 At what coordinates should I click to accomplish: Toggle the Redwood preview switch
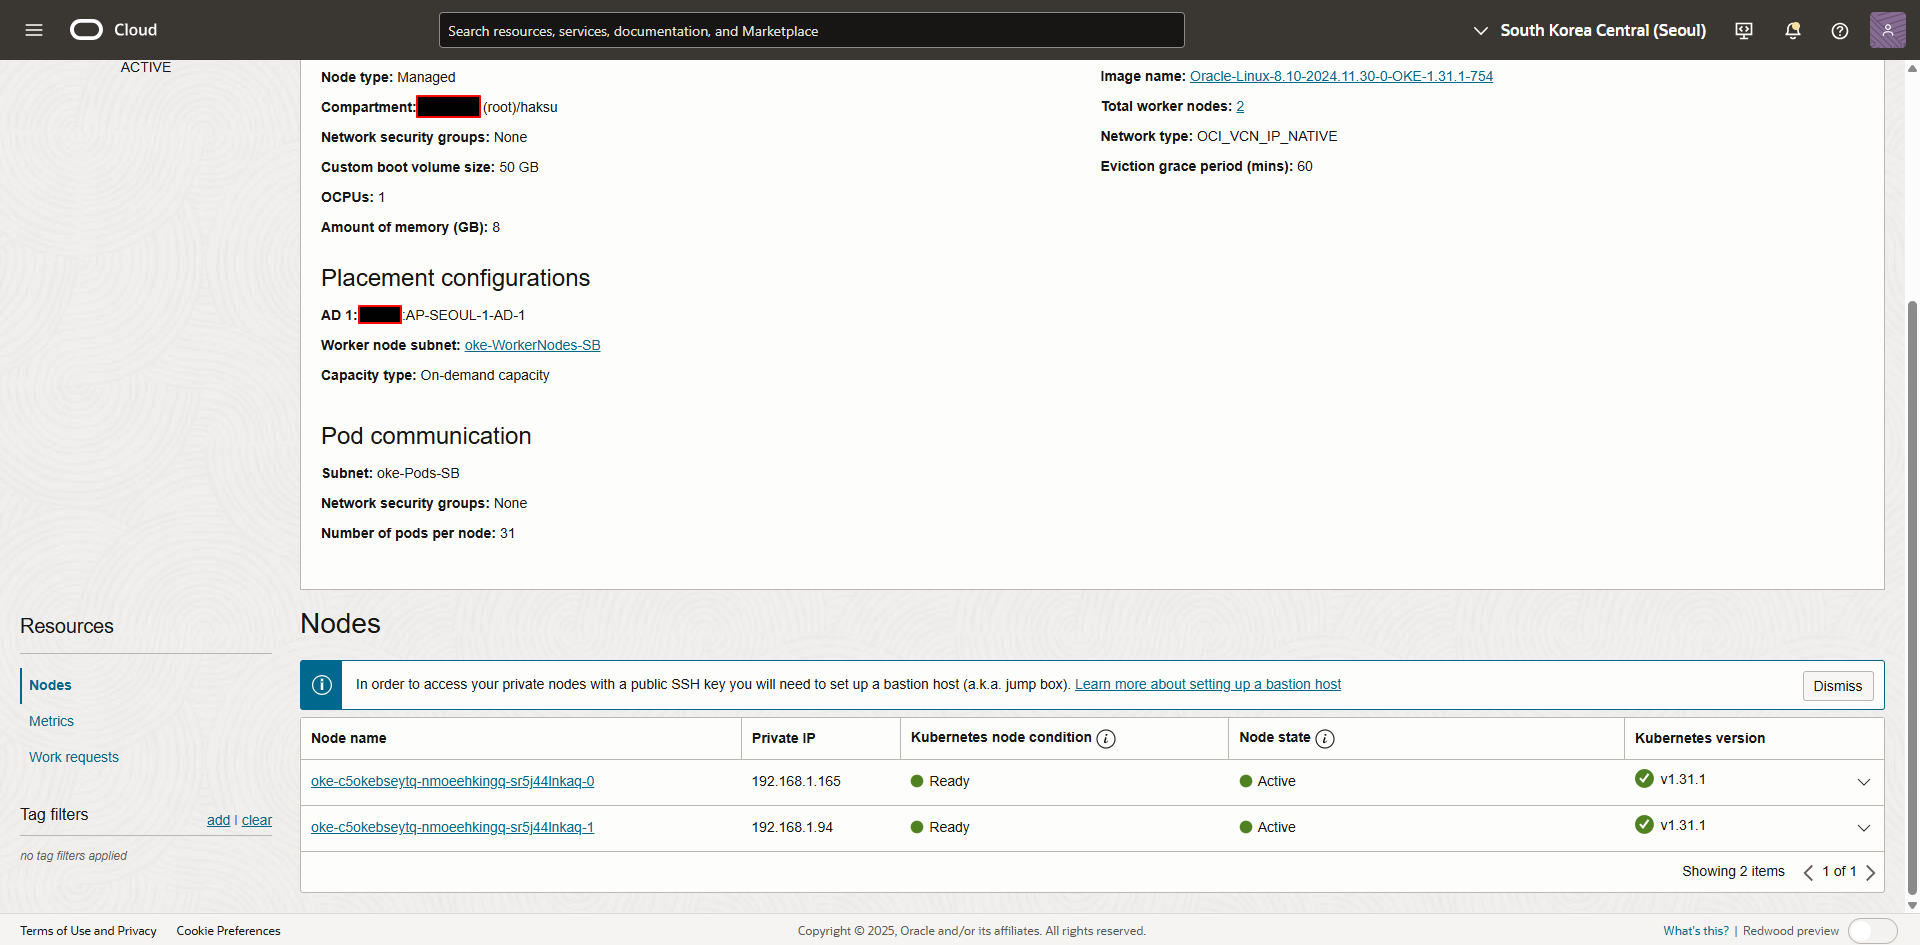tap(1873, 931)
